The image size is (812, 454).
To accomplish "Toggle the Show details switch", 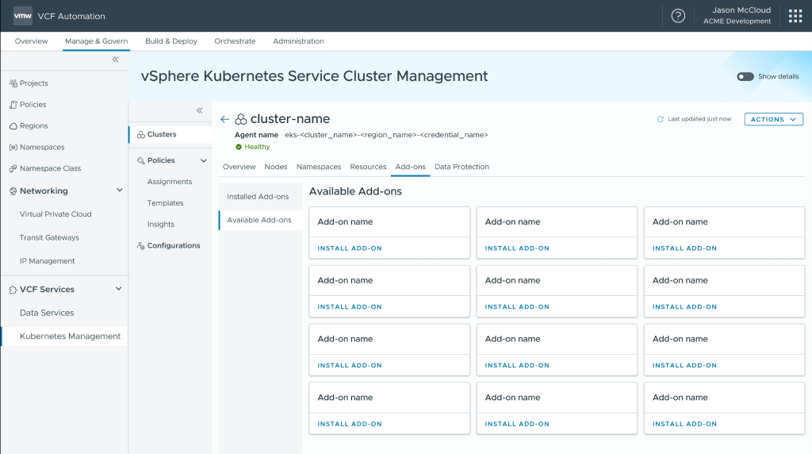I will click(745, 77).
